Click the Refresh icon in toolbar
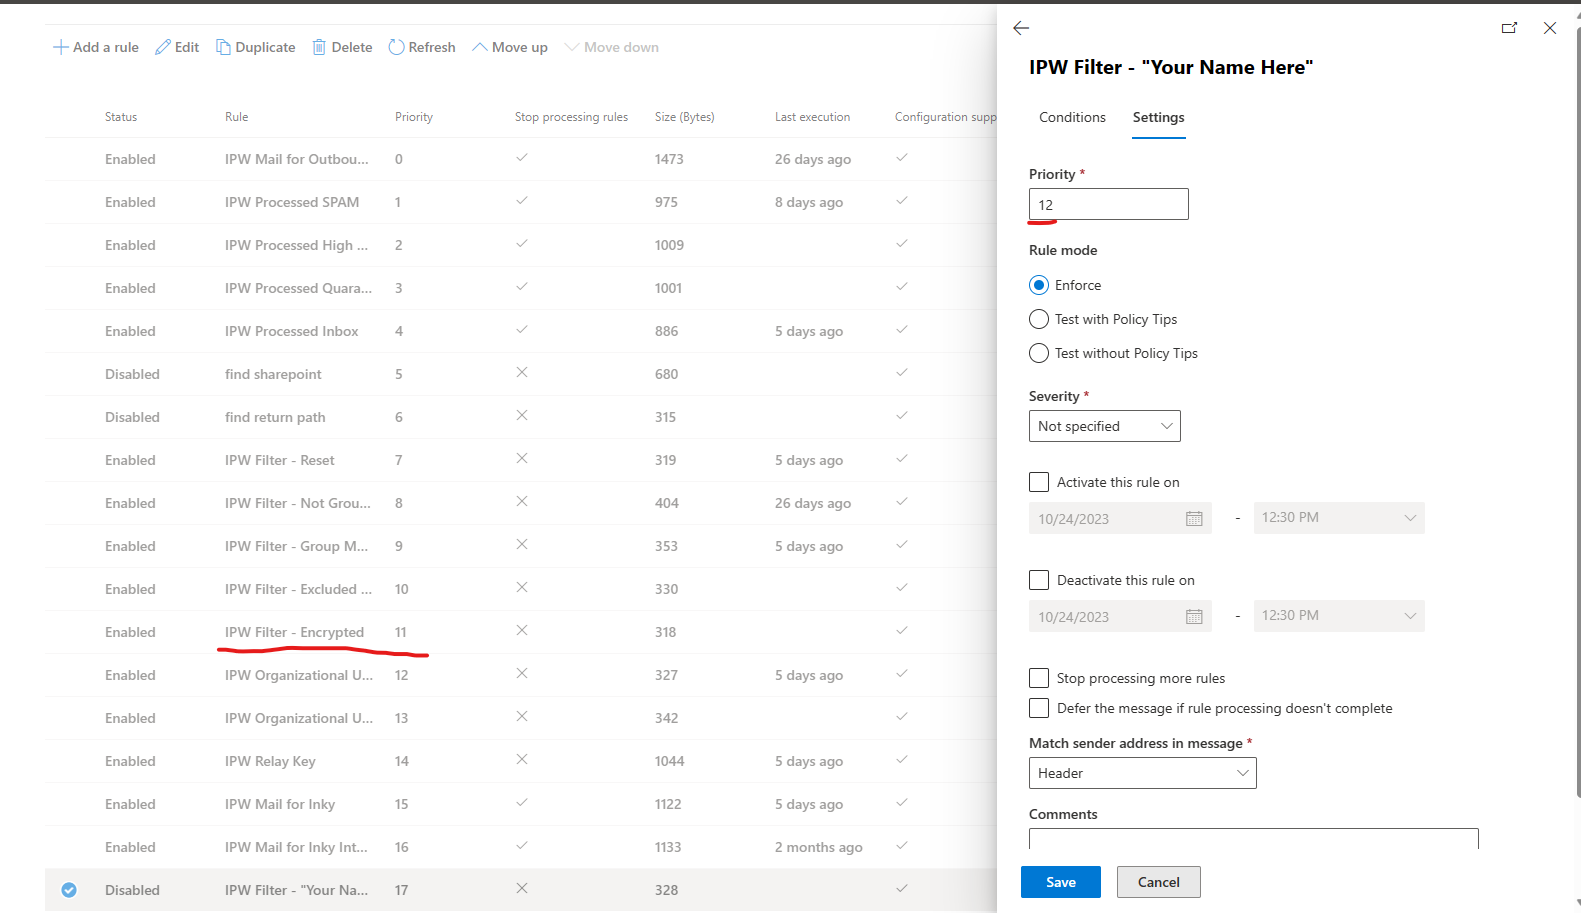This screenshot has height=913, width=1581. point(396,47)
